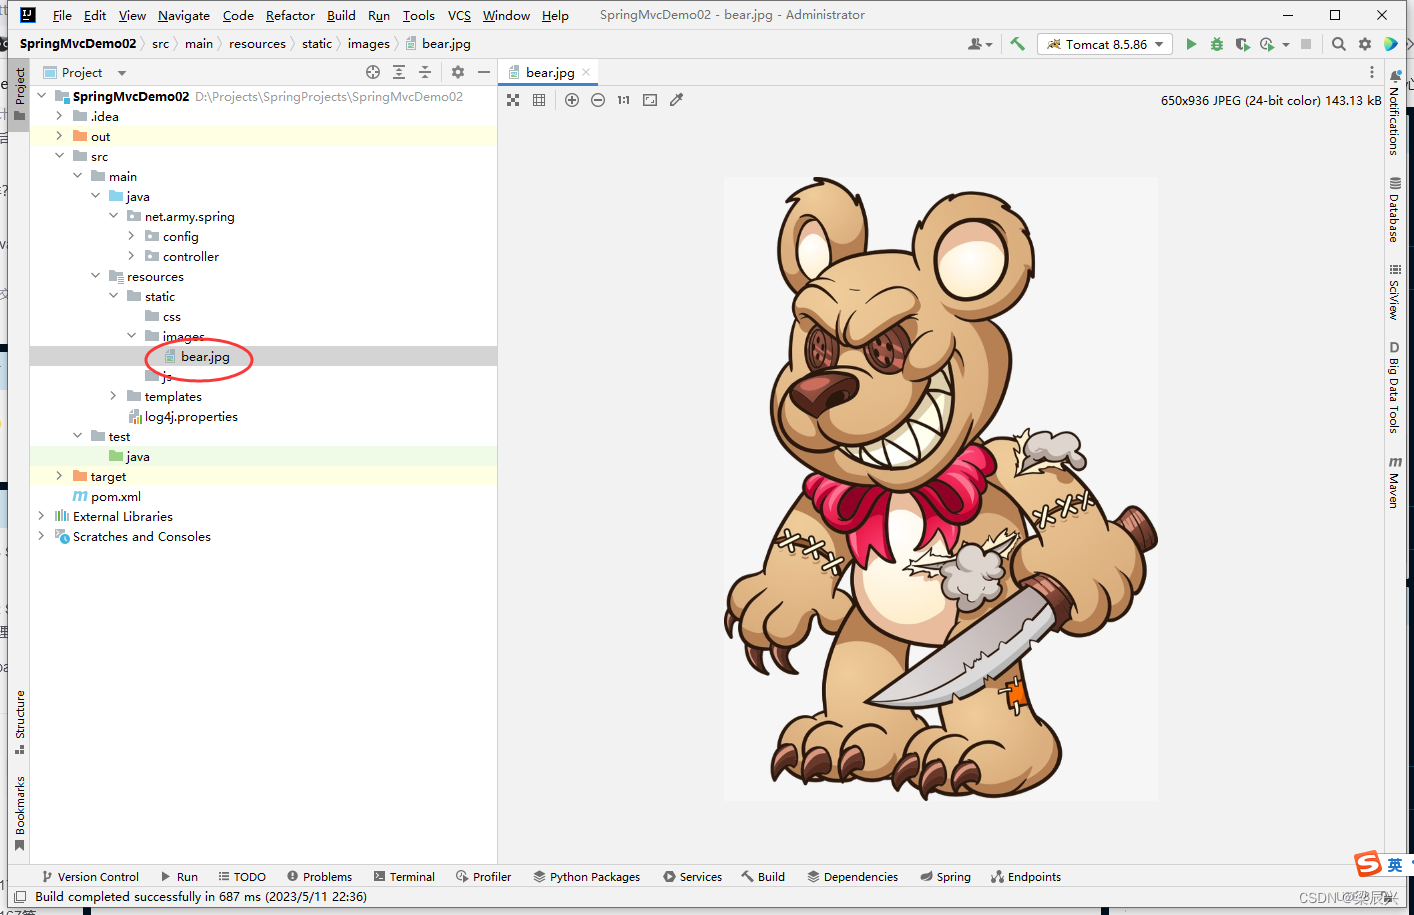Open Maven tool window
1414x915 pixels.
point(1394,482)
